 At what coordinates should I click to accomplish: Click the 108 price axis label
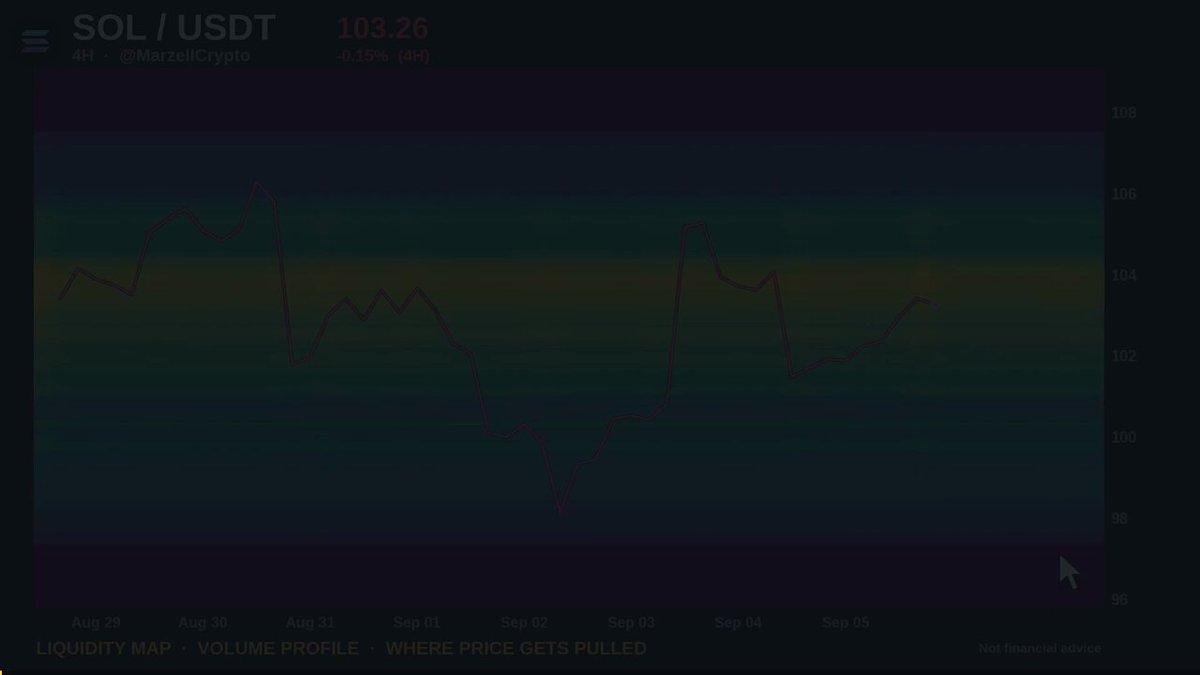(1124, 113)
